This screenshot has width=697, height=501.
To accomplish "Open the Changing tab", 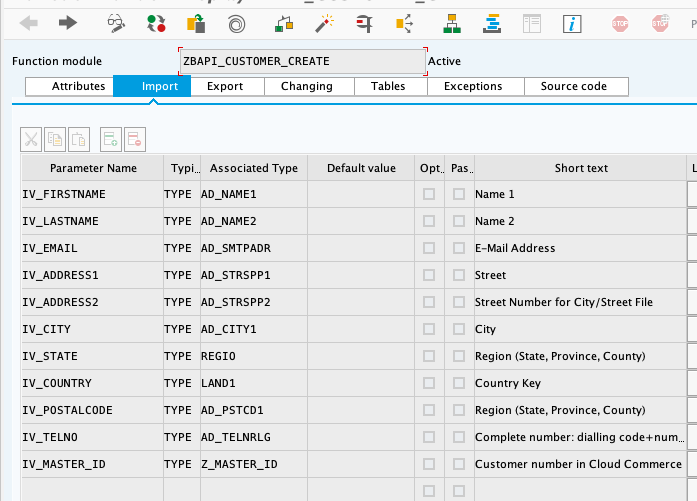I will pyautogui.click(x=309, y=86).
